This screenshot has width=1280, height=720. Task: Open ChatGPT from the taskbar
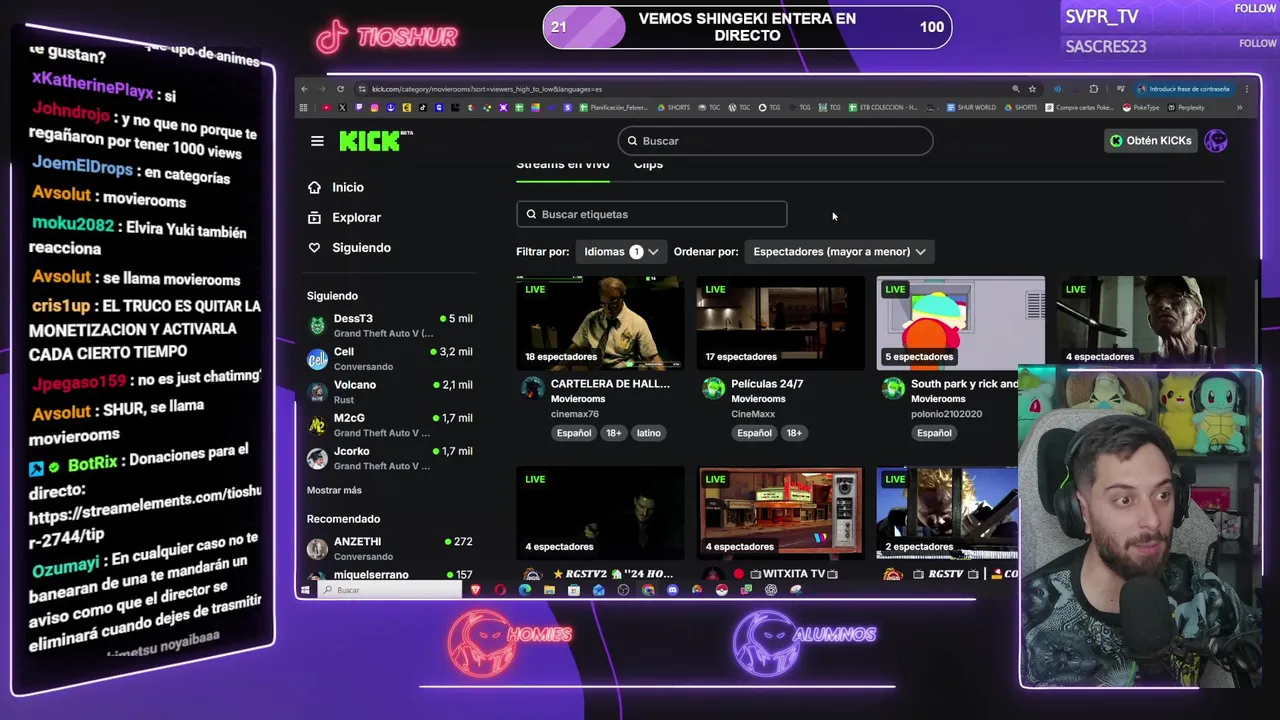click(x=771, y=590)
